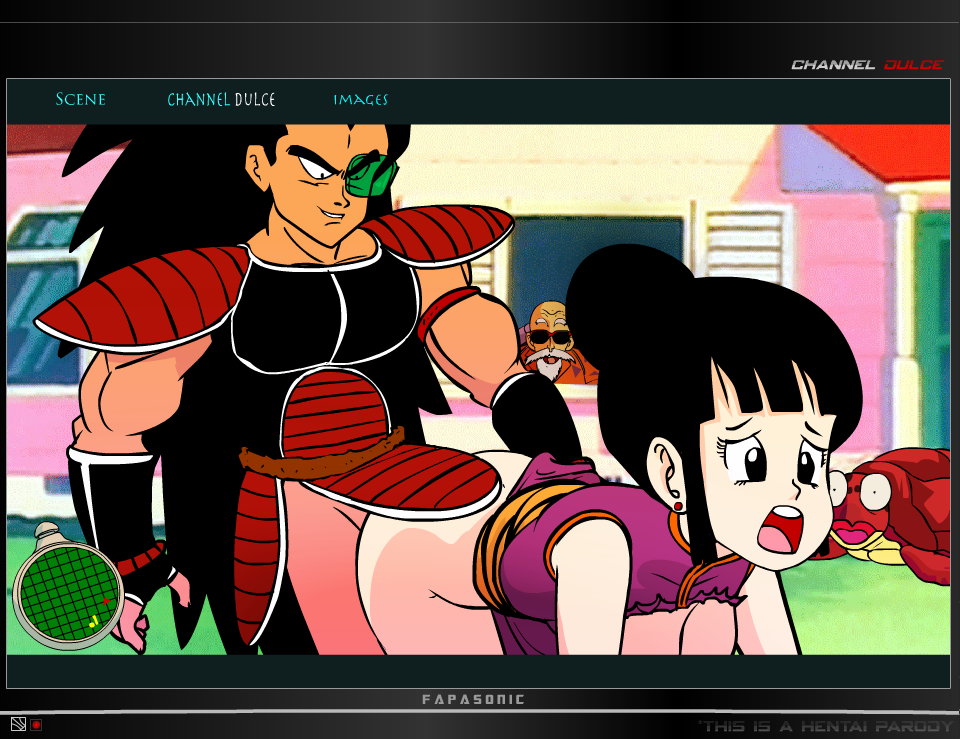Open the Scene menu
The height and width of the screenshot is (739, 960).
80,99
